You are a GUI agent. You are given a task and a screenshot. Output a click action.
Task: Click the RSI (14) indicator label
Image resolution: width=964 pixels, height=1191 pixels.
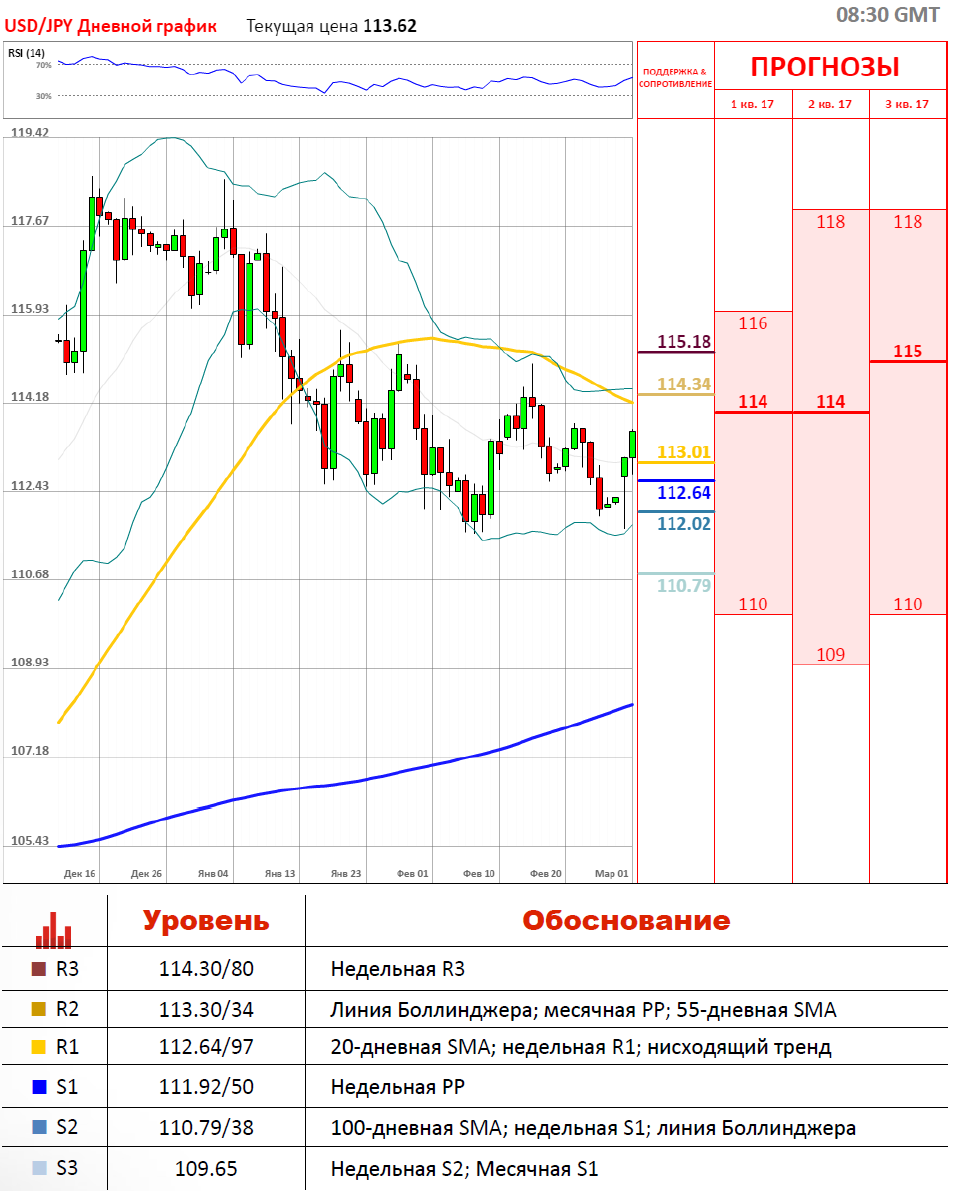pyautogui.click(x=26, y=53)
